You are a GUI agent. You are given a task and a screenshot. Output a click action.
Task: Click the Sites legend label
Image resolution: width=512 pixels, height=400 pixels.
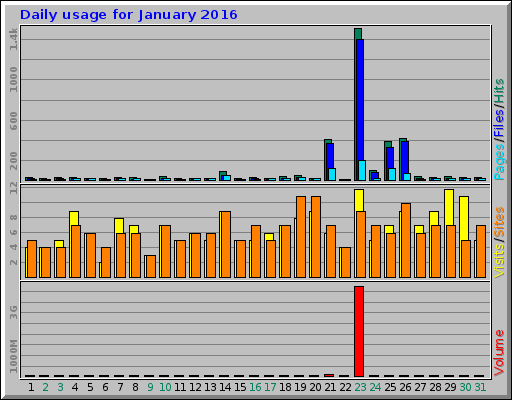[x=499, y=221]
